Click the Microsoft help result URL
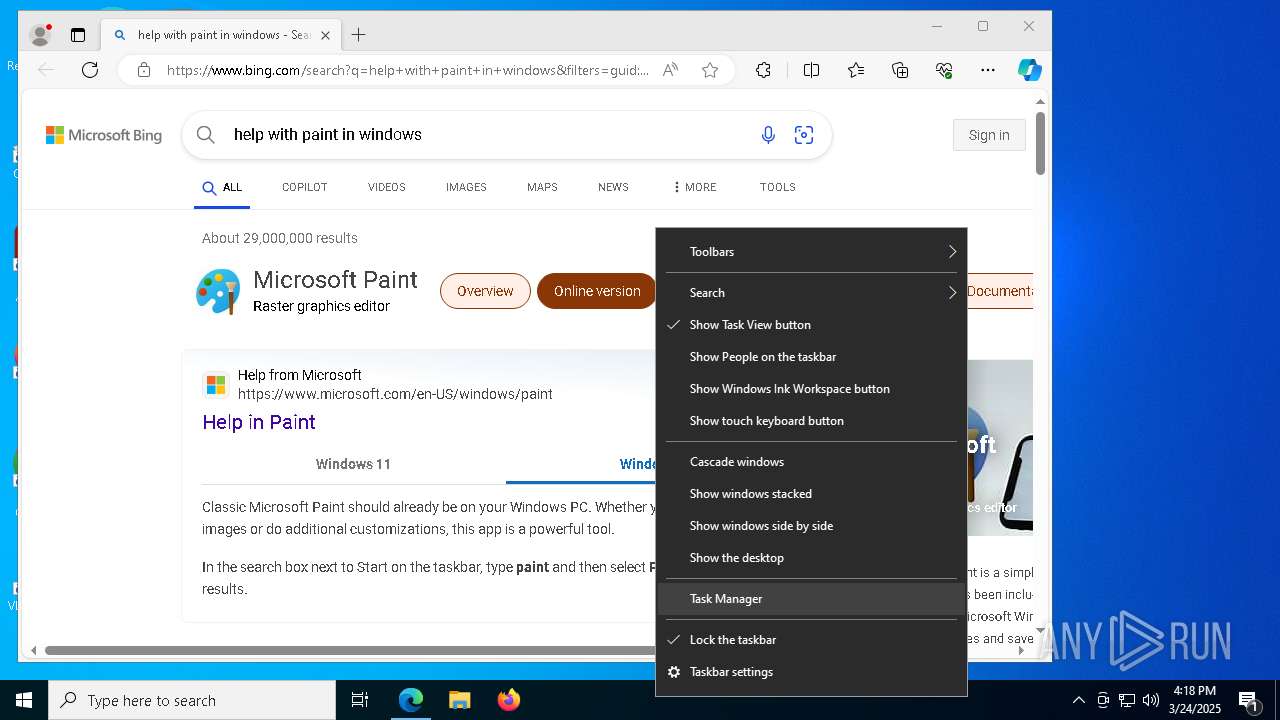Screen dimensions: 1280x720 (x=395, y=394)
